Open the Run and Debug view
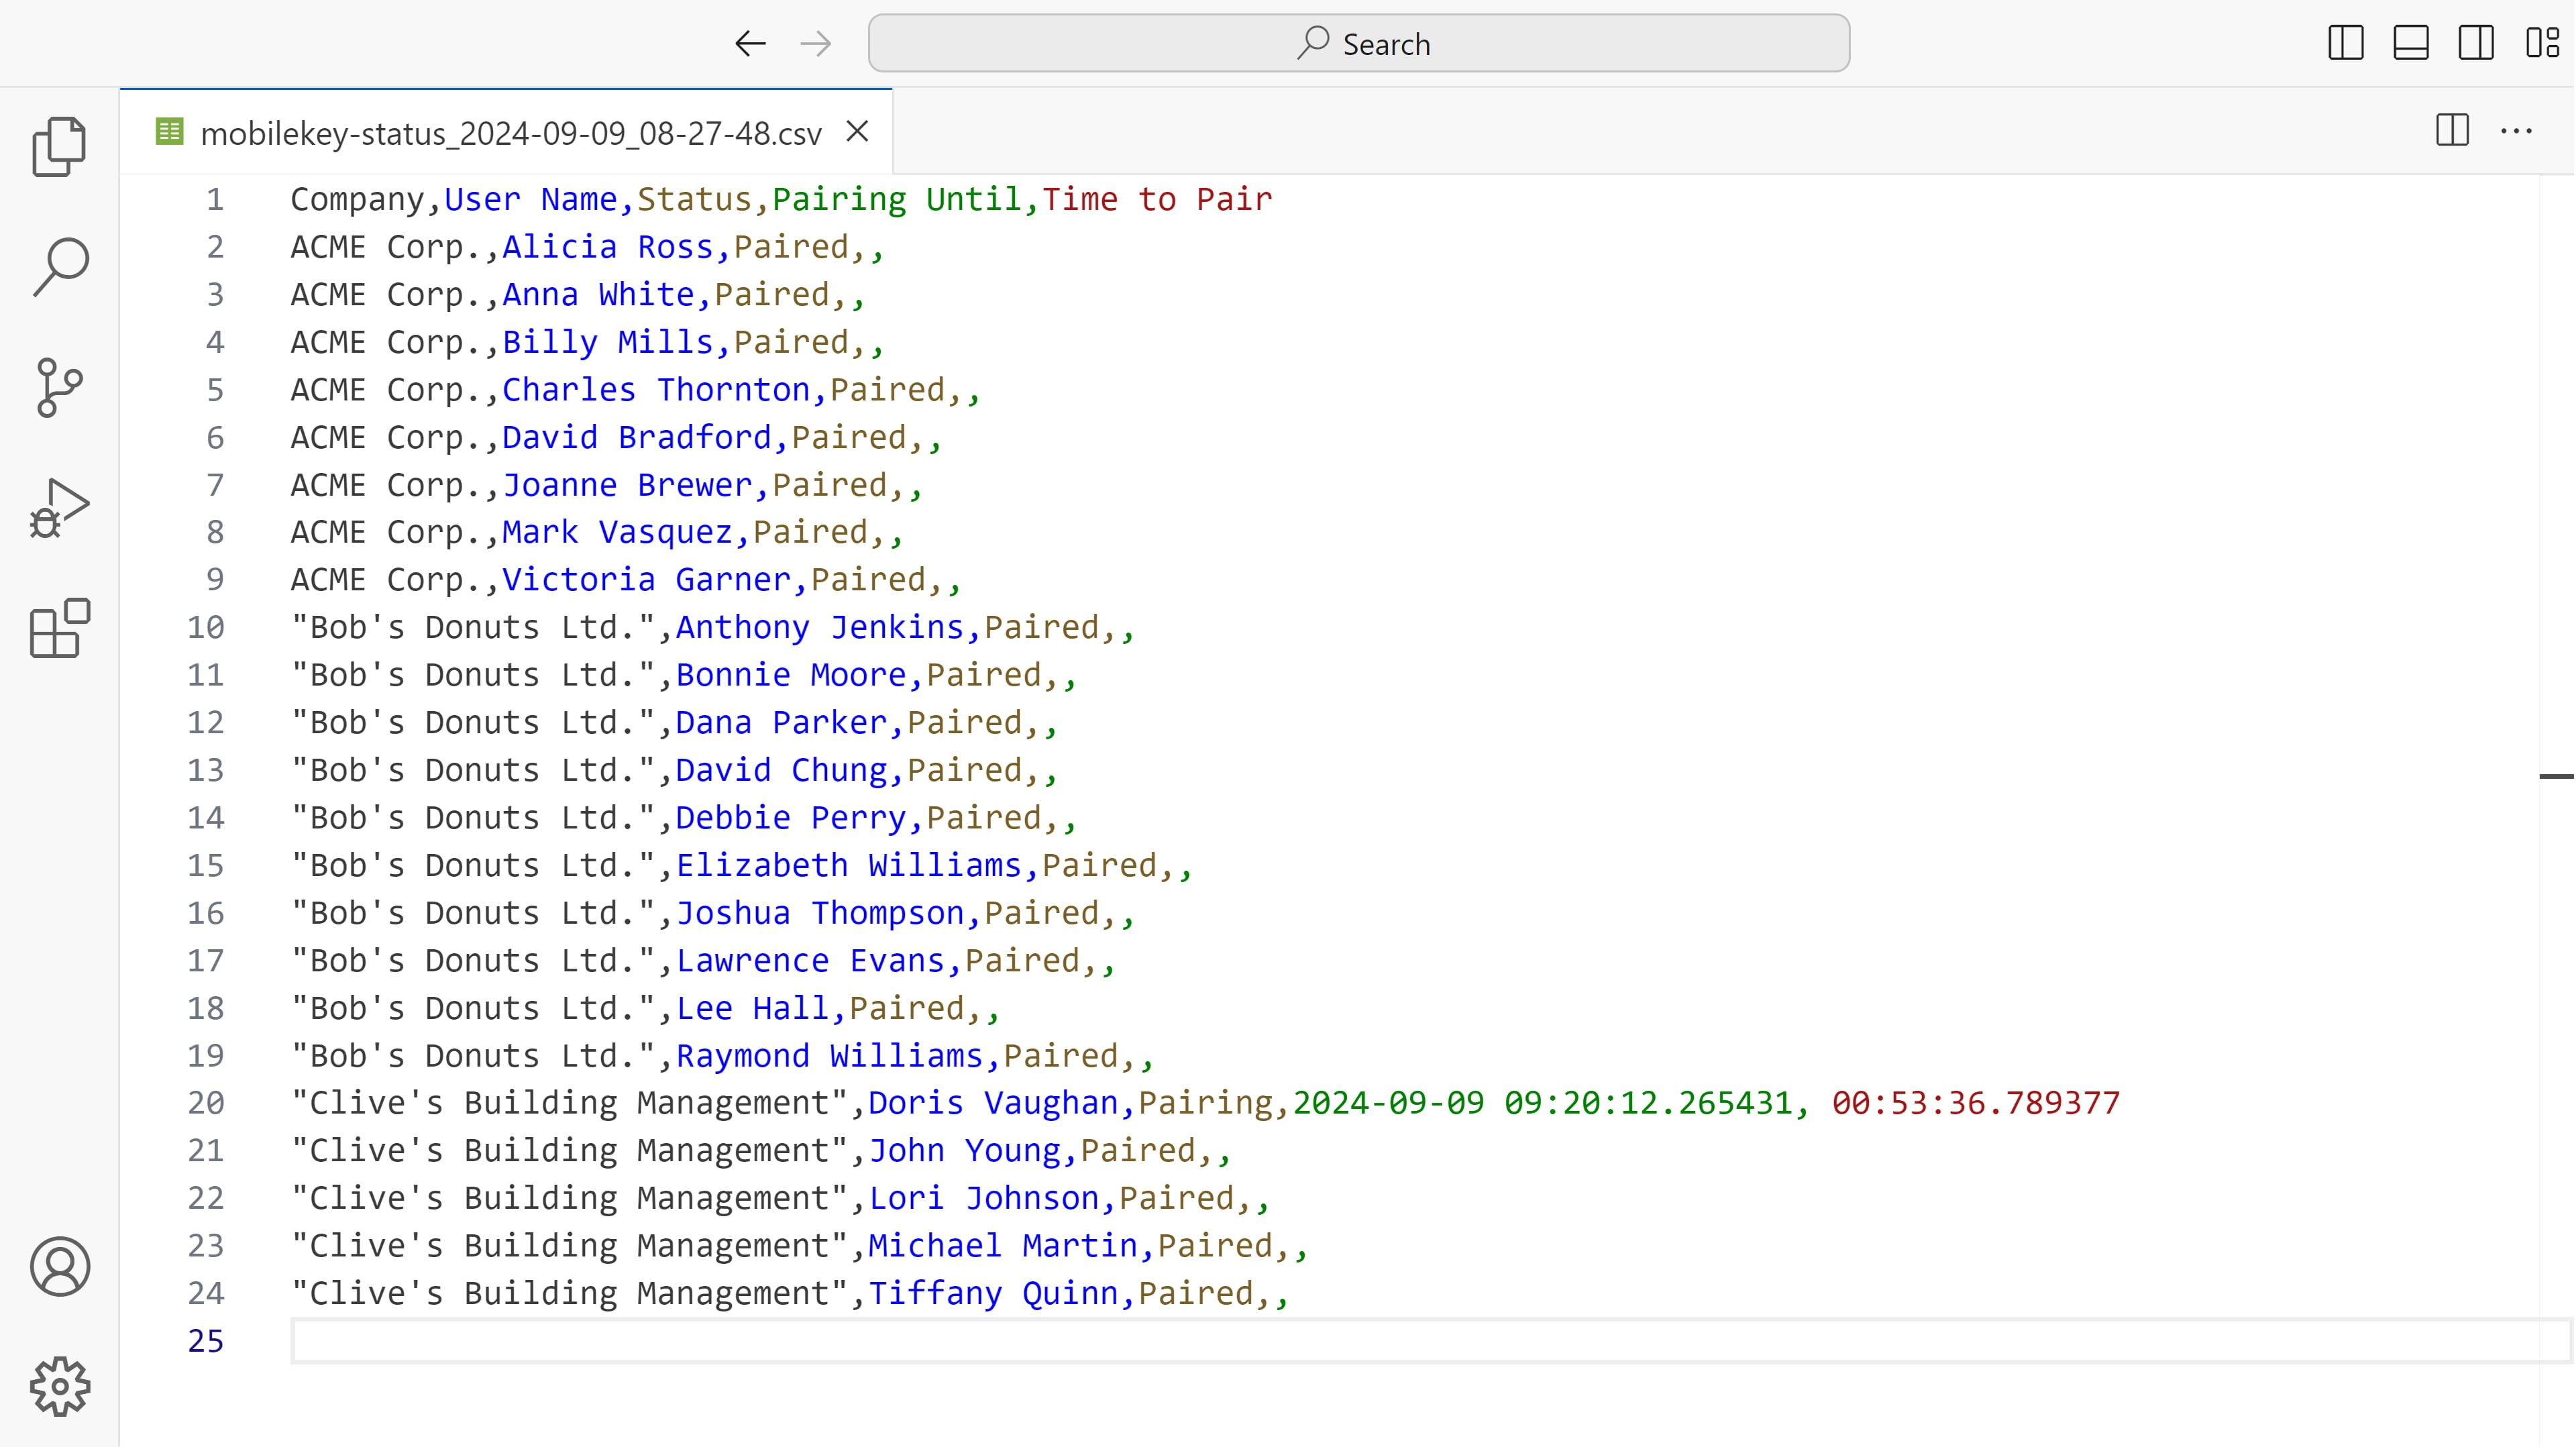The image size is (2576, 1449). pos(60,508)
